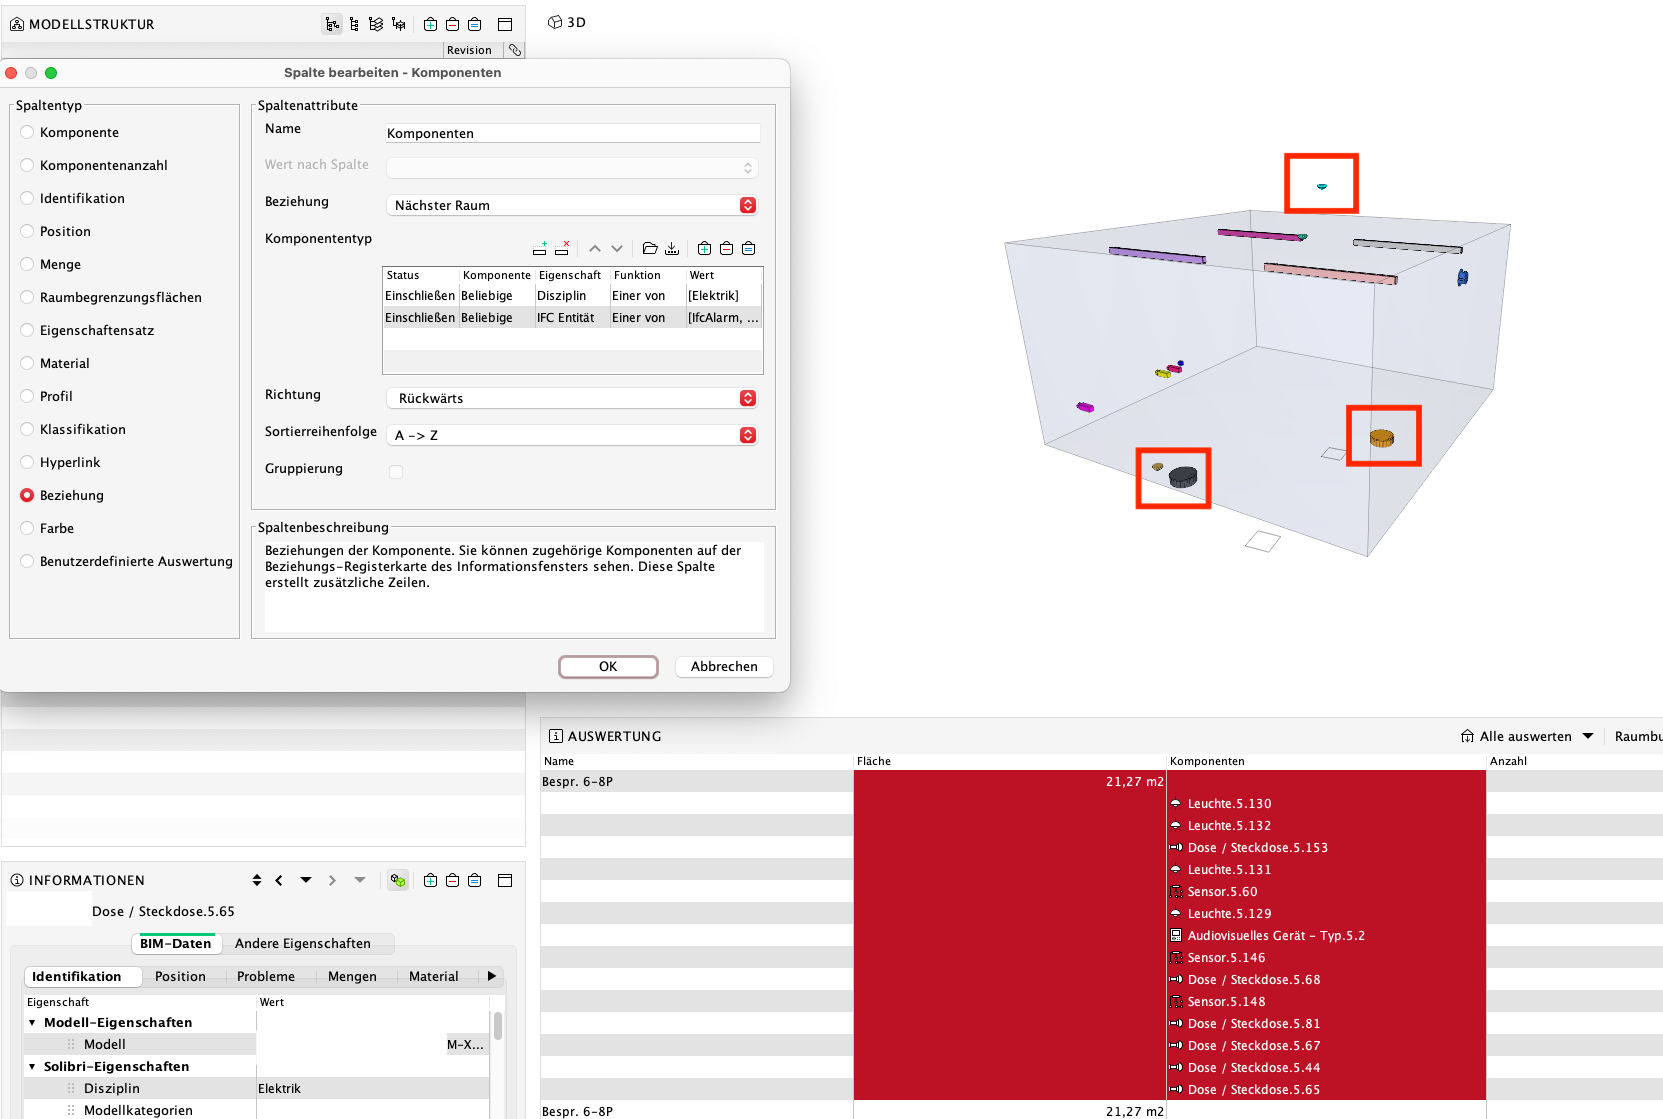Switch to the BIM-Daten tab
Viewport: 1663px width, 1119px height.
pyautogui.click(x=176, y=943)
